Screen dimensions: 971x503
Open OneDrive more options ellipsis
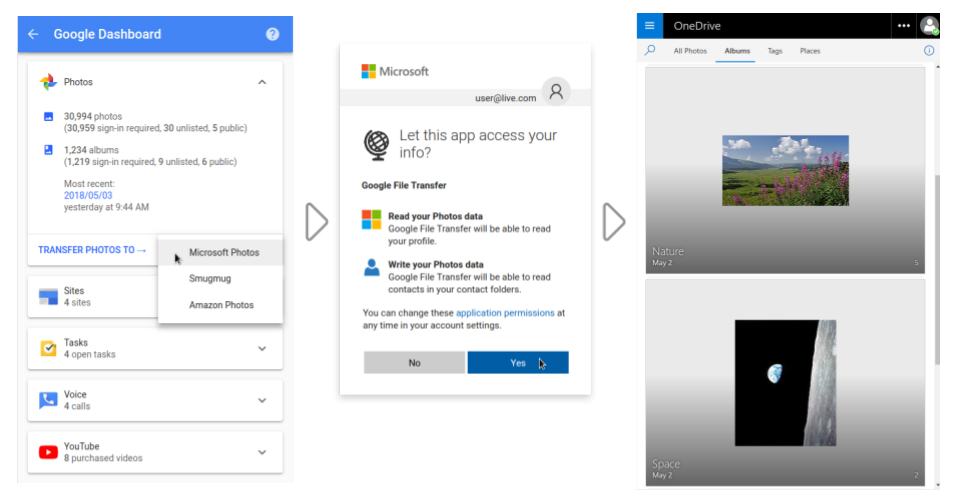point(904,26)
